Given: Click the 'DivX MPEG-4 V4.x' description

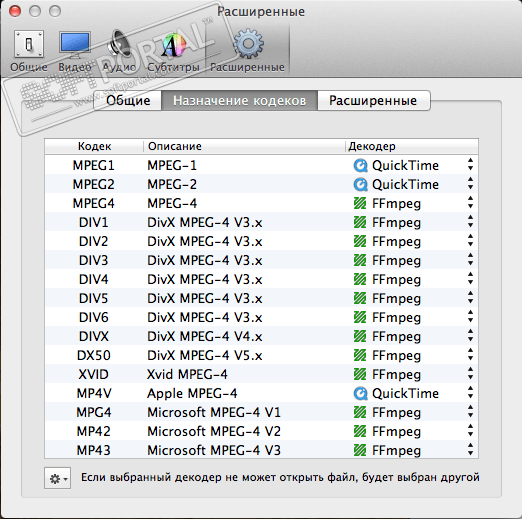Looking at the screenshot, I should click(205, 336).
